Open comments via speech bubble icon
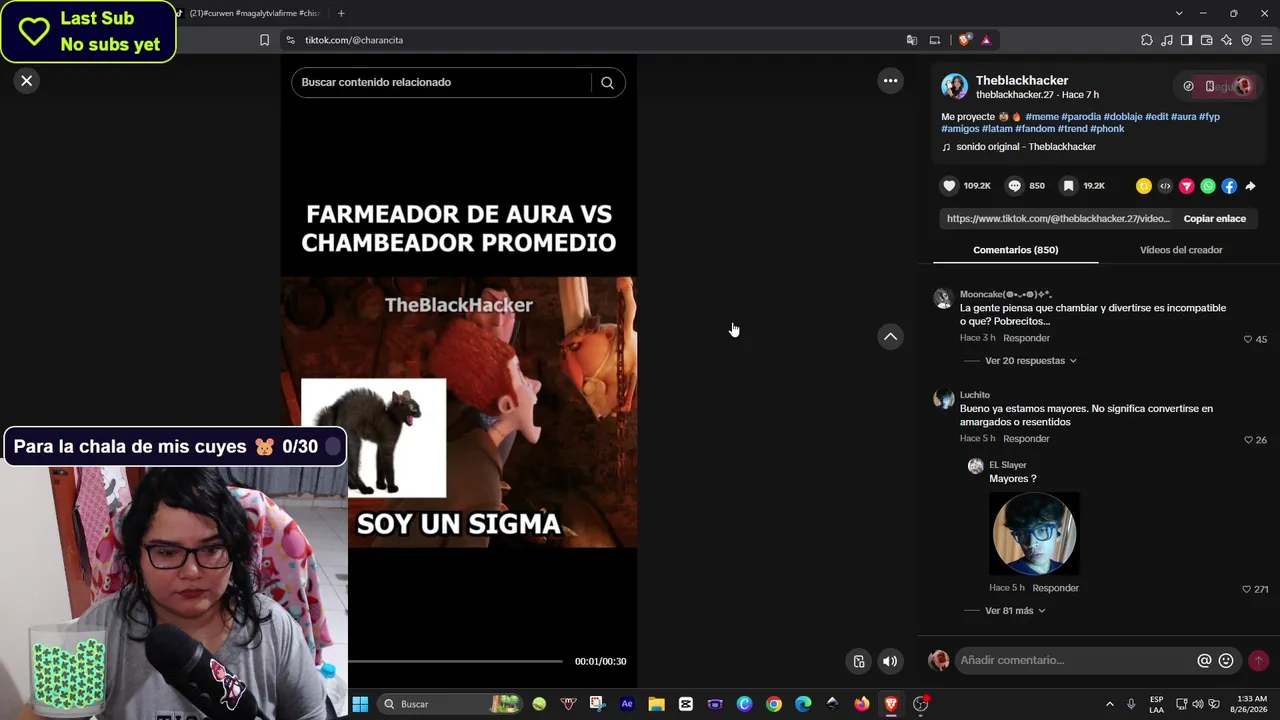The width and height of the screenshot is (1280, 720). [x=1015, y=186]
